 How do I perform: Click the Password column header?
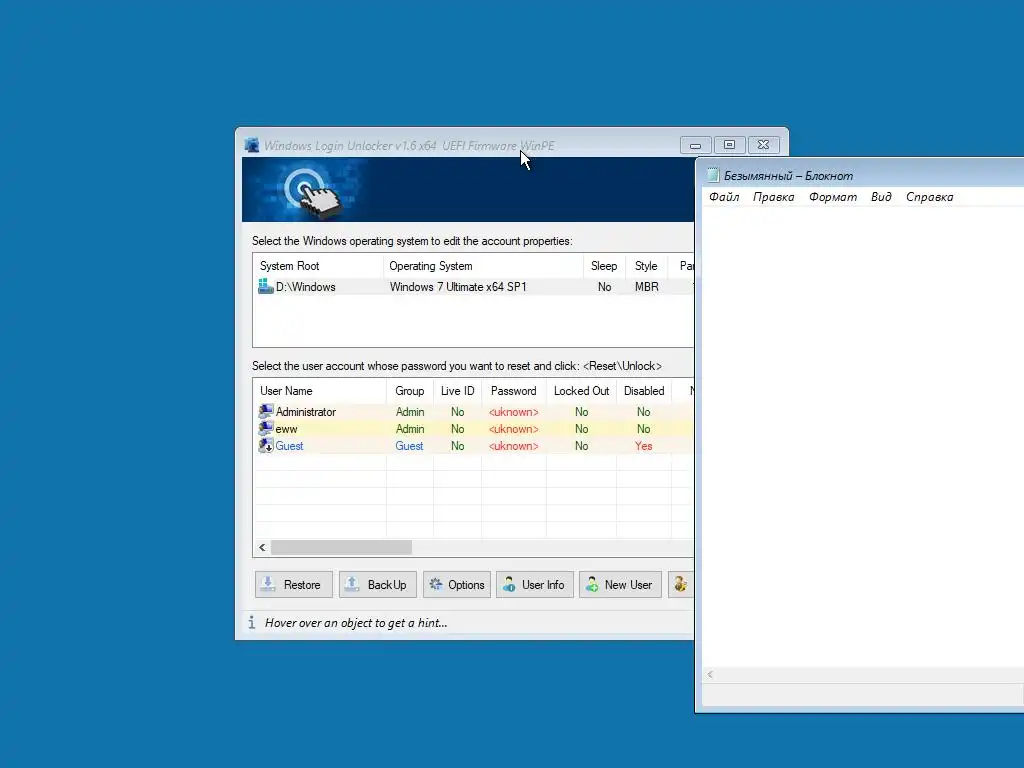point(513,391)
